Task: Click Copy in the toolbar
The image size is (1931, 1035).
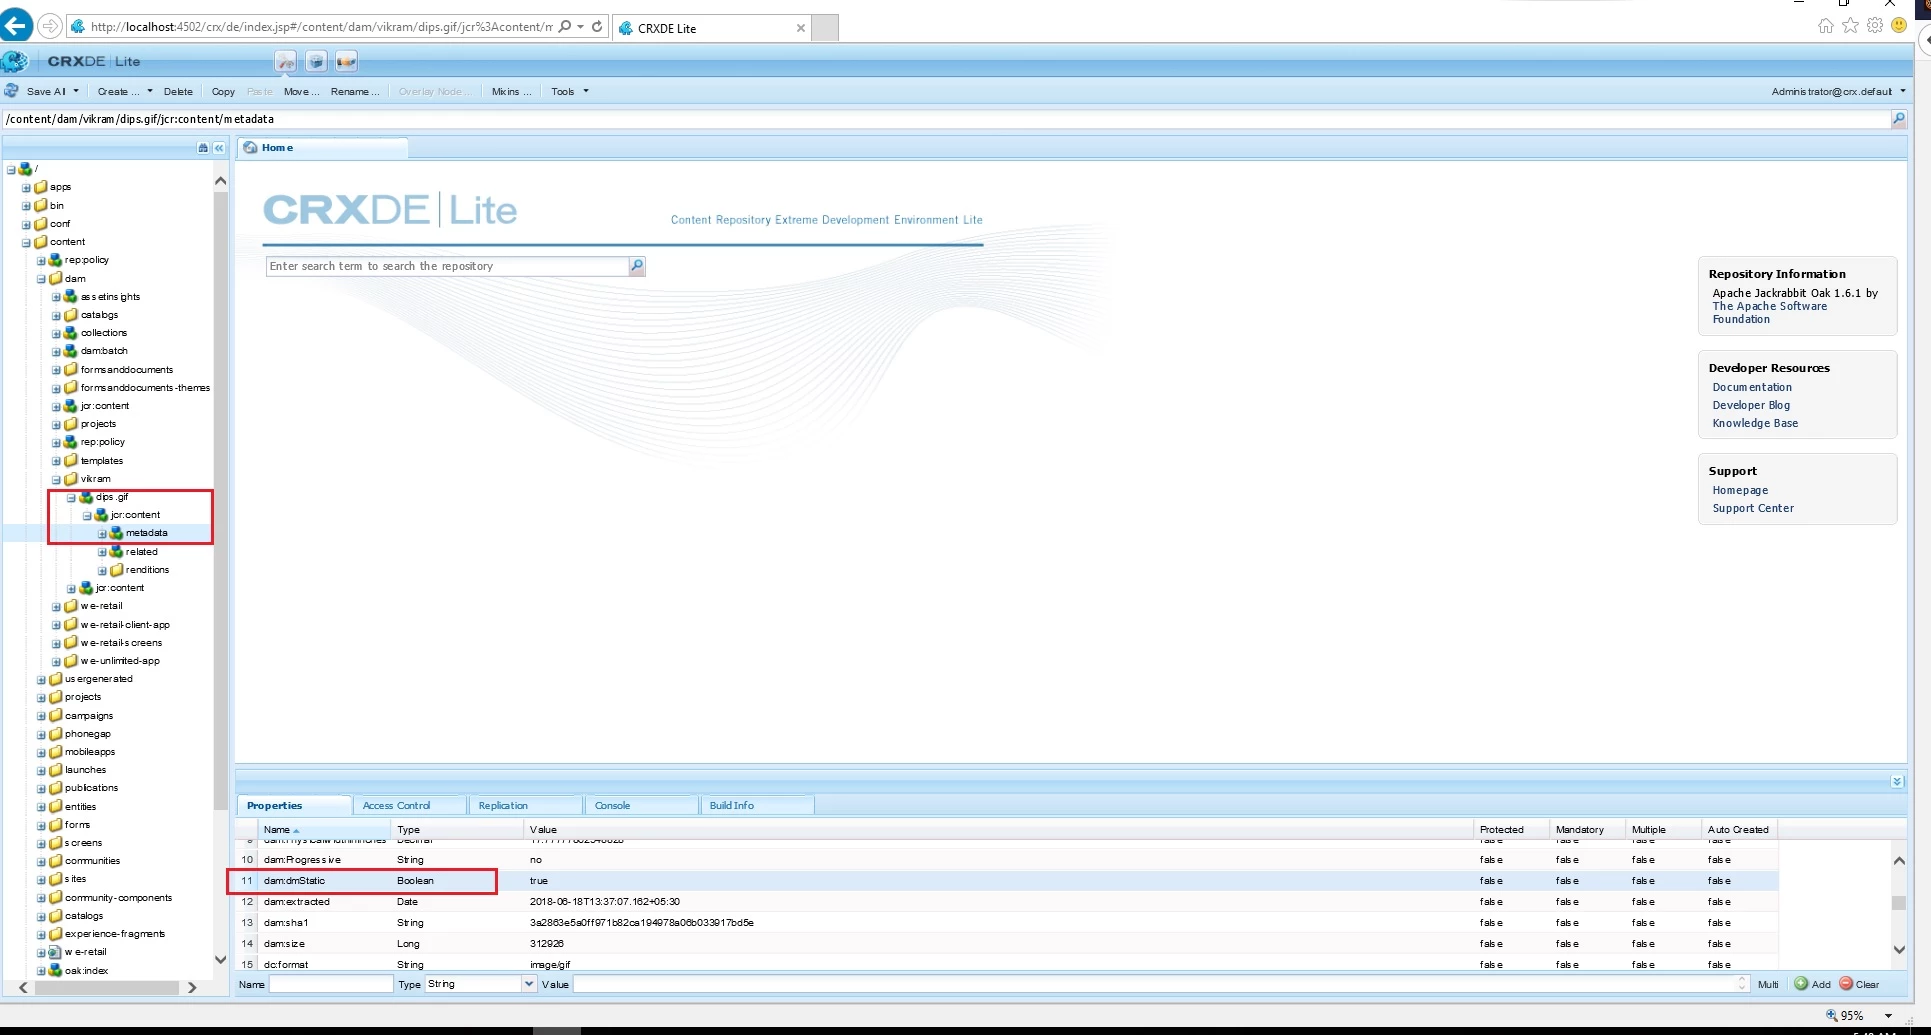Action: [223, 91]
